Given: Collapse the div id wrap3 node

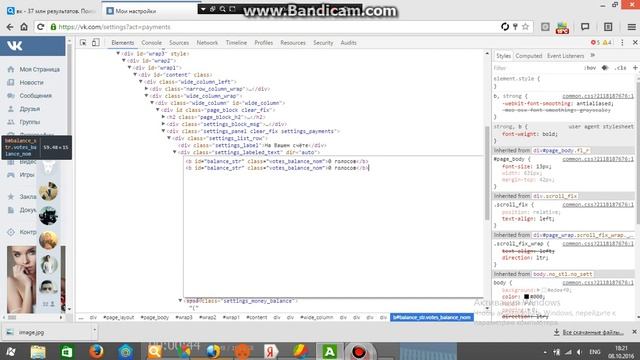Looking at the screenshot, I should pos(118,53).
